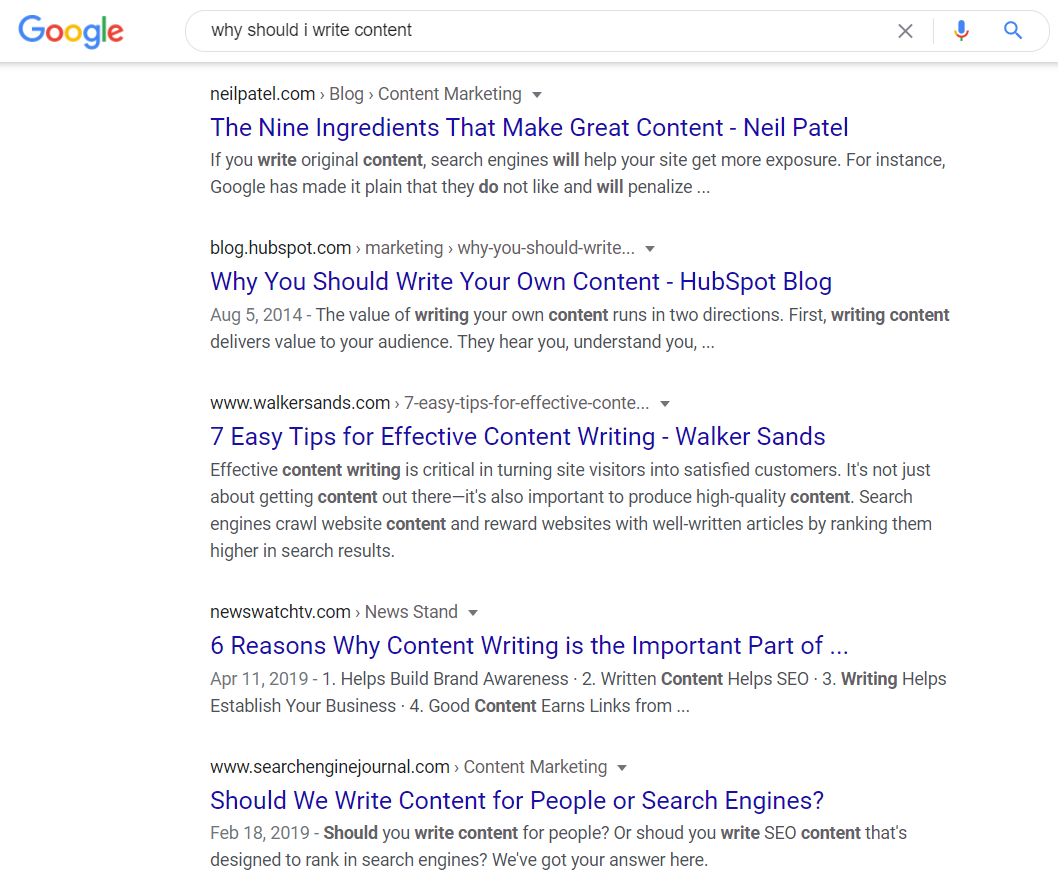Viewport: 1058px width, 889px height.
Task: Open 7 Easy Tips for Effective Content Writing
Action: pos(518,436)
